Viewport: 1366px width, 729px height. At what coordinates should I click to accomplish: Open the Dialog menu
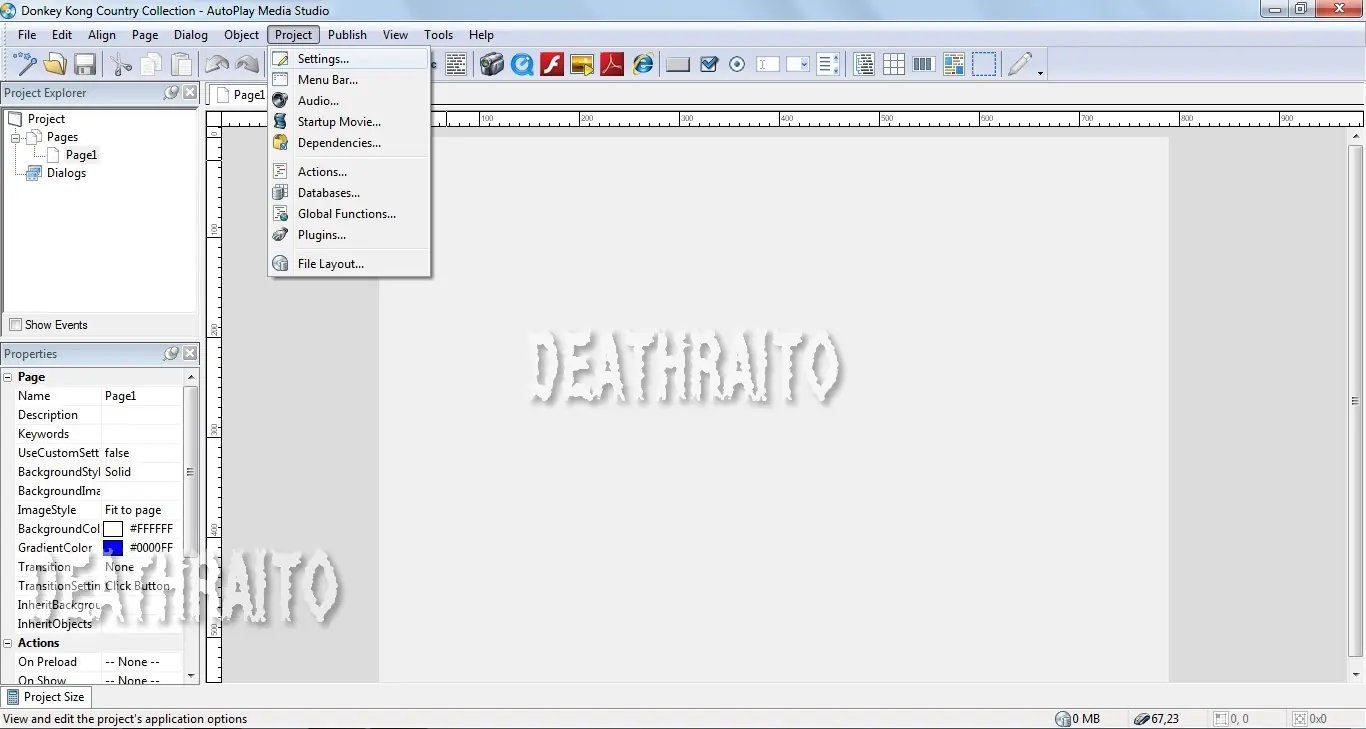pyautogui.click(x=190, y=35)
